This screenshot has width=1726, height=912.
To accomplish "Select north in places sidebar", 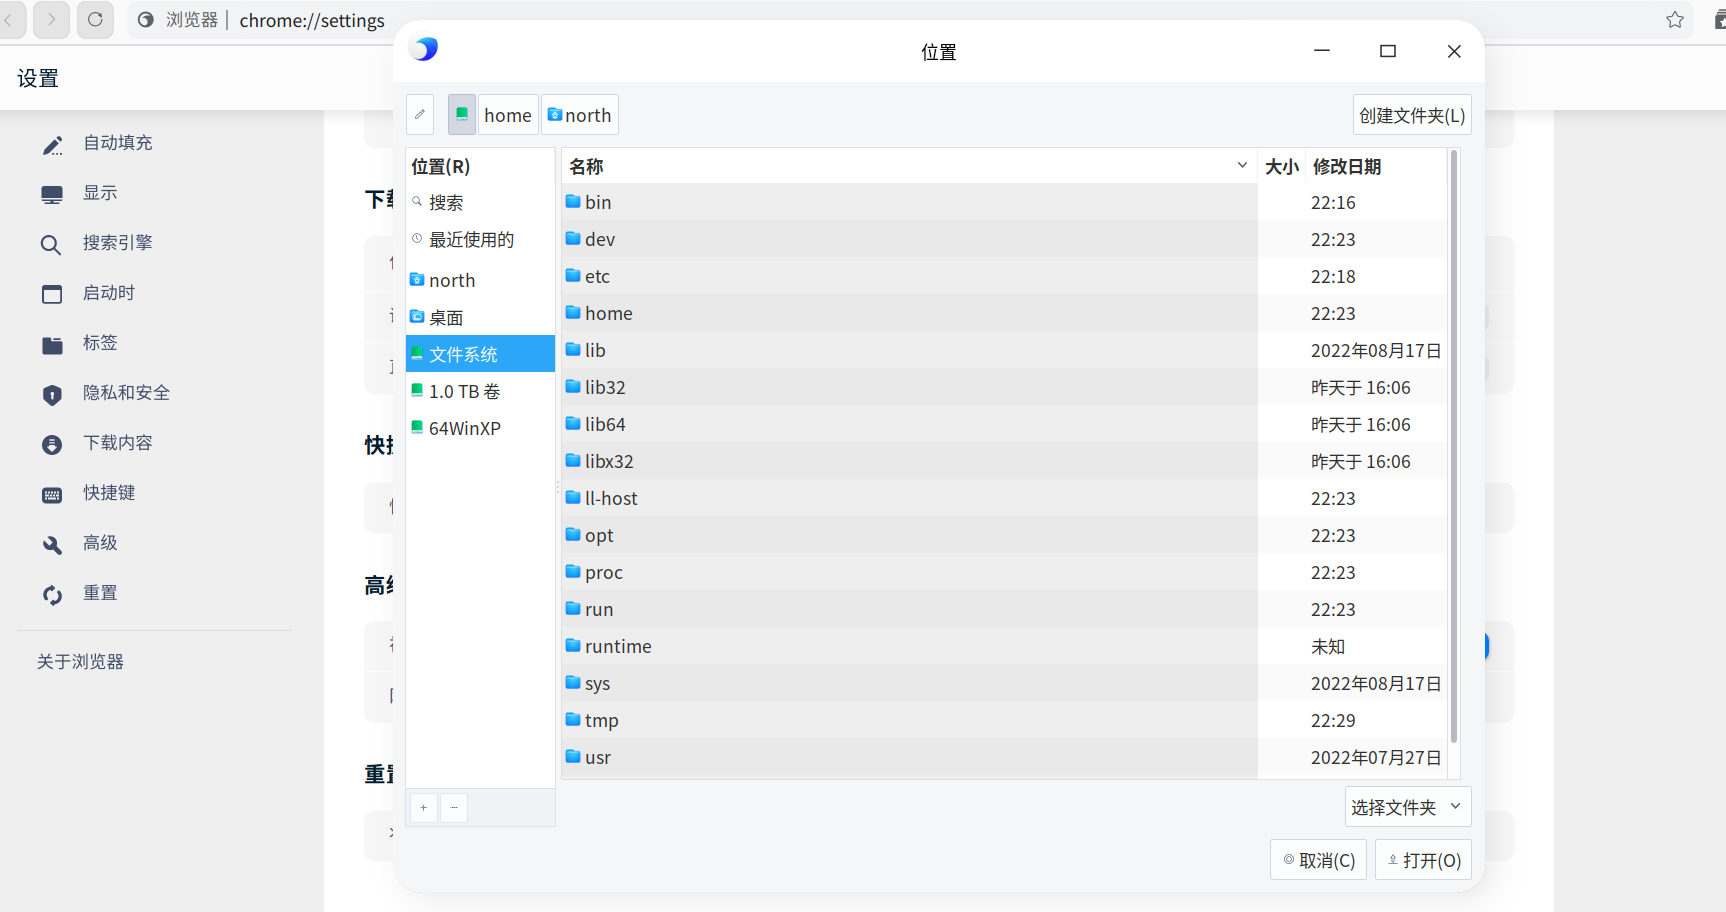I will click(480, 280).
